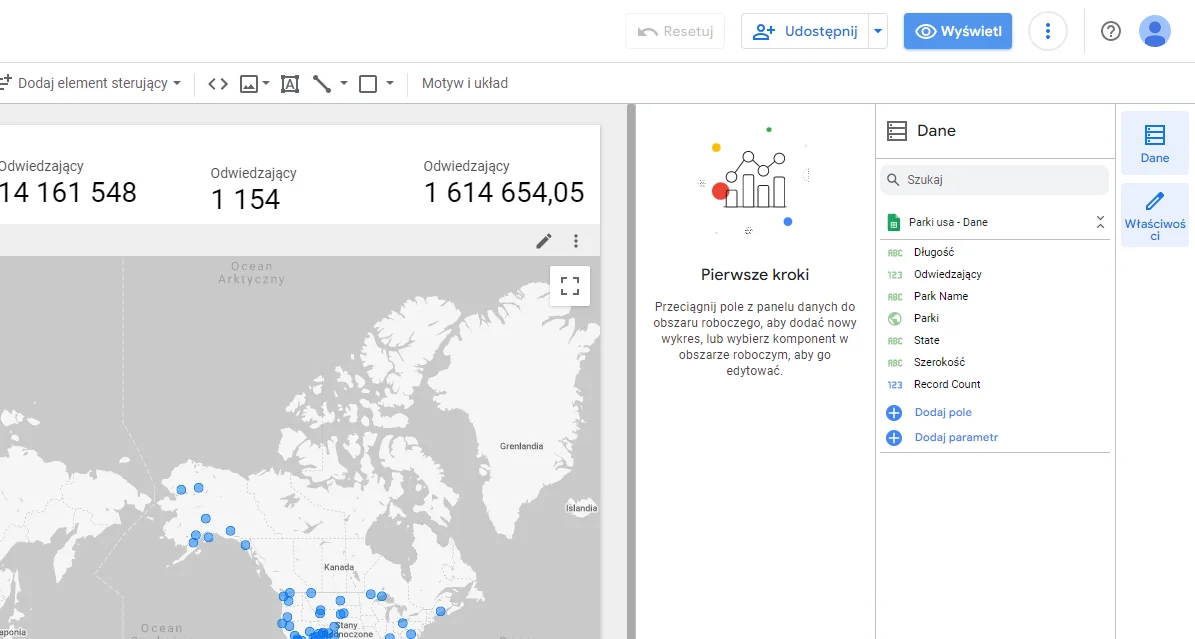Image resolution: width=1195 pixels, height=639 pixels.
Task: Click the Wyświetl view button
Action: coord(958,31)
